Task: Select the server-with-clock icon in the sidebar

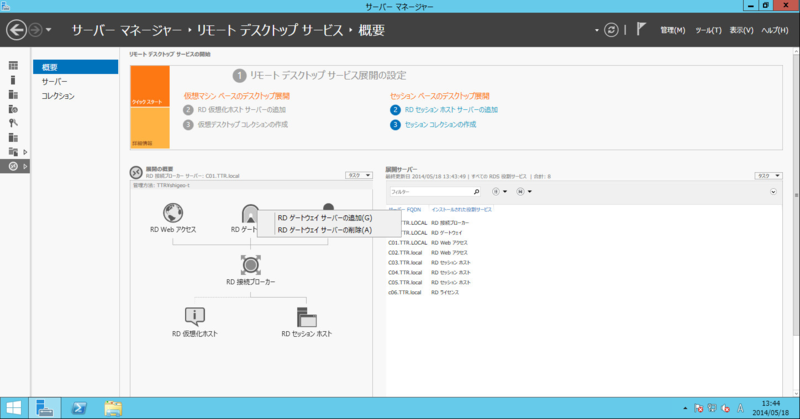Action: click(x=13, y=109)
